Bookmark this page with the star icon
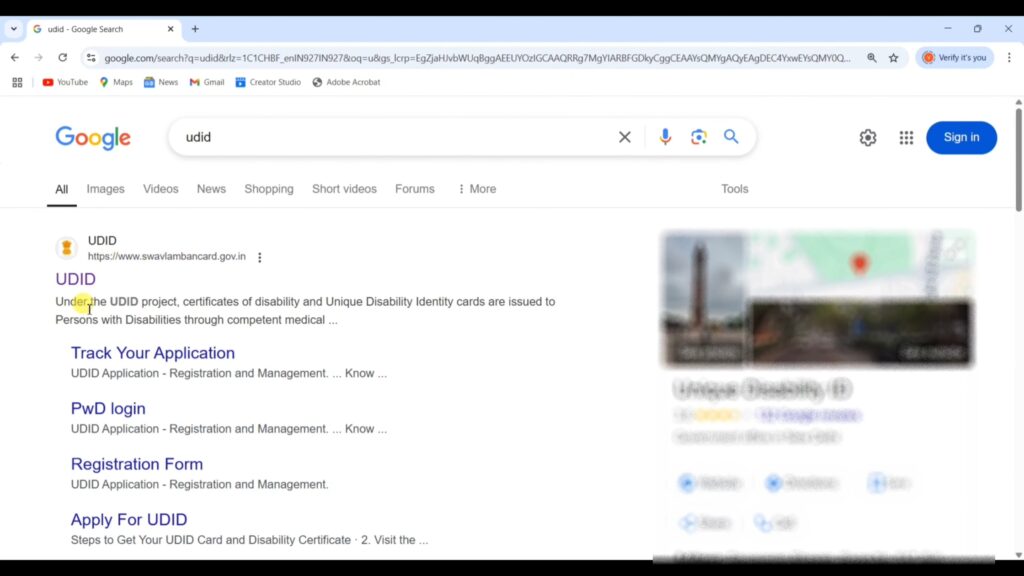Screen dimensions: 1024x576 tap(893, 57)
